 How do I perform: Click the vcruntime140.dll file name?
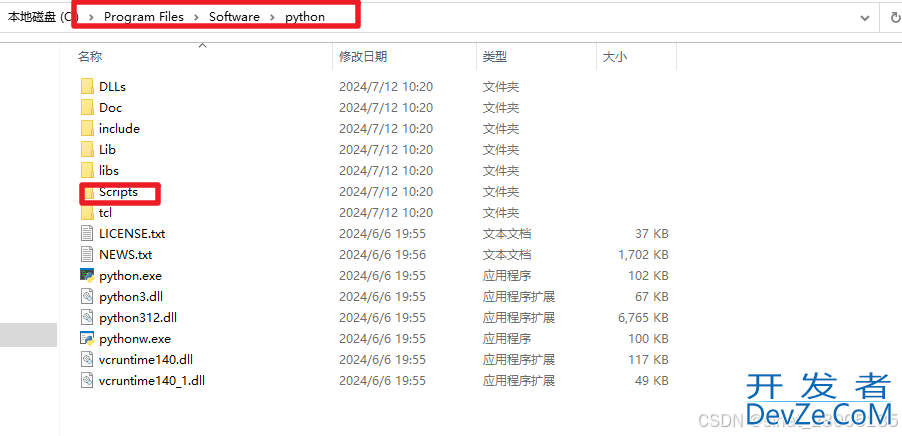[x=146, y=359]
